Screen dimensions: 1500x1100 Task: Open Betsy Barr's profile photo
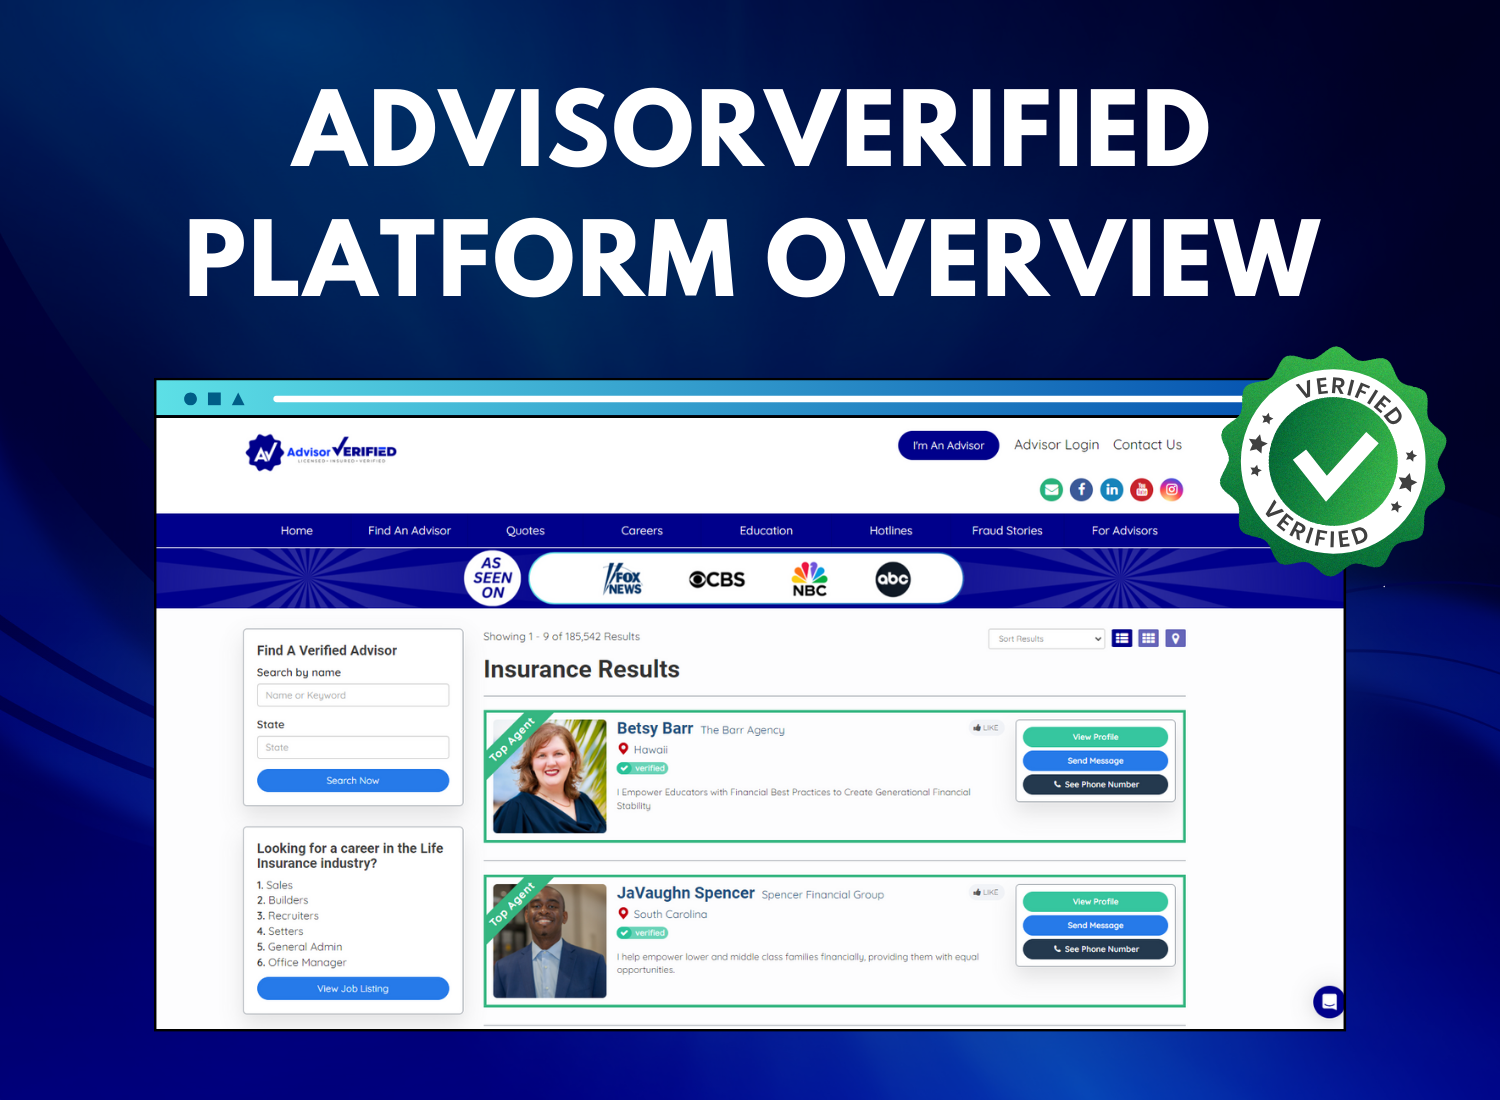click(x=550, y=776)
